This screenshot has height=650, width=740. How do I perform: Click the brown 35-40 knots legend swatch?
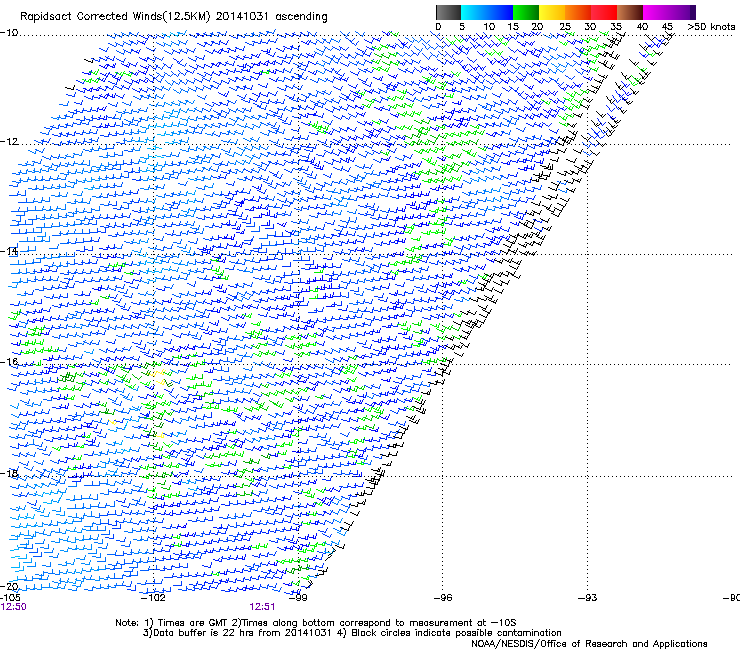click(x=630, y=12)
